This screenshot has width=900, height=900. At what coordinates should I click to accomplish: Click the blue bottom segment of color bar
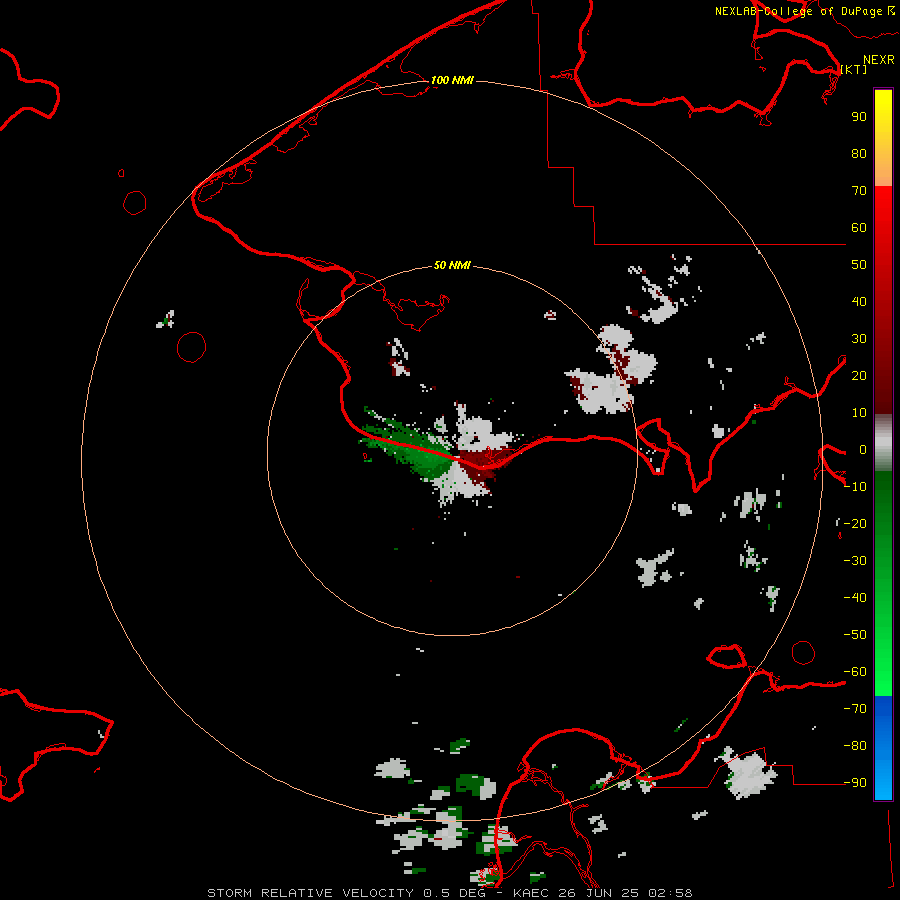(883, 748)
